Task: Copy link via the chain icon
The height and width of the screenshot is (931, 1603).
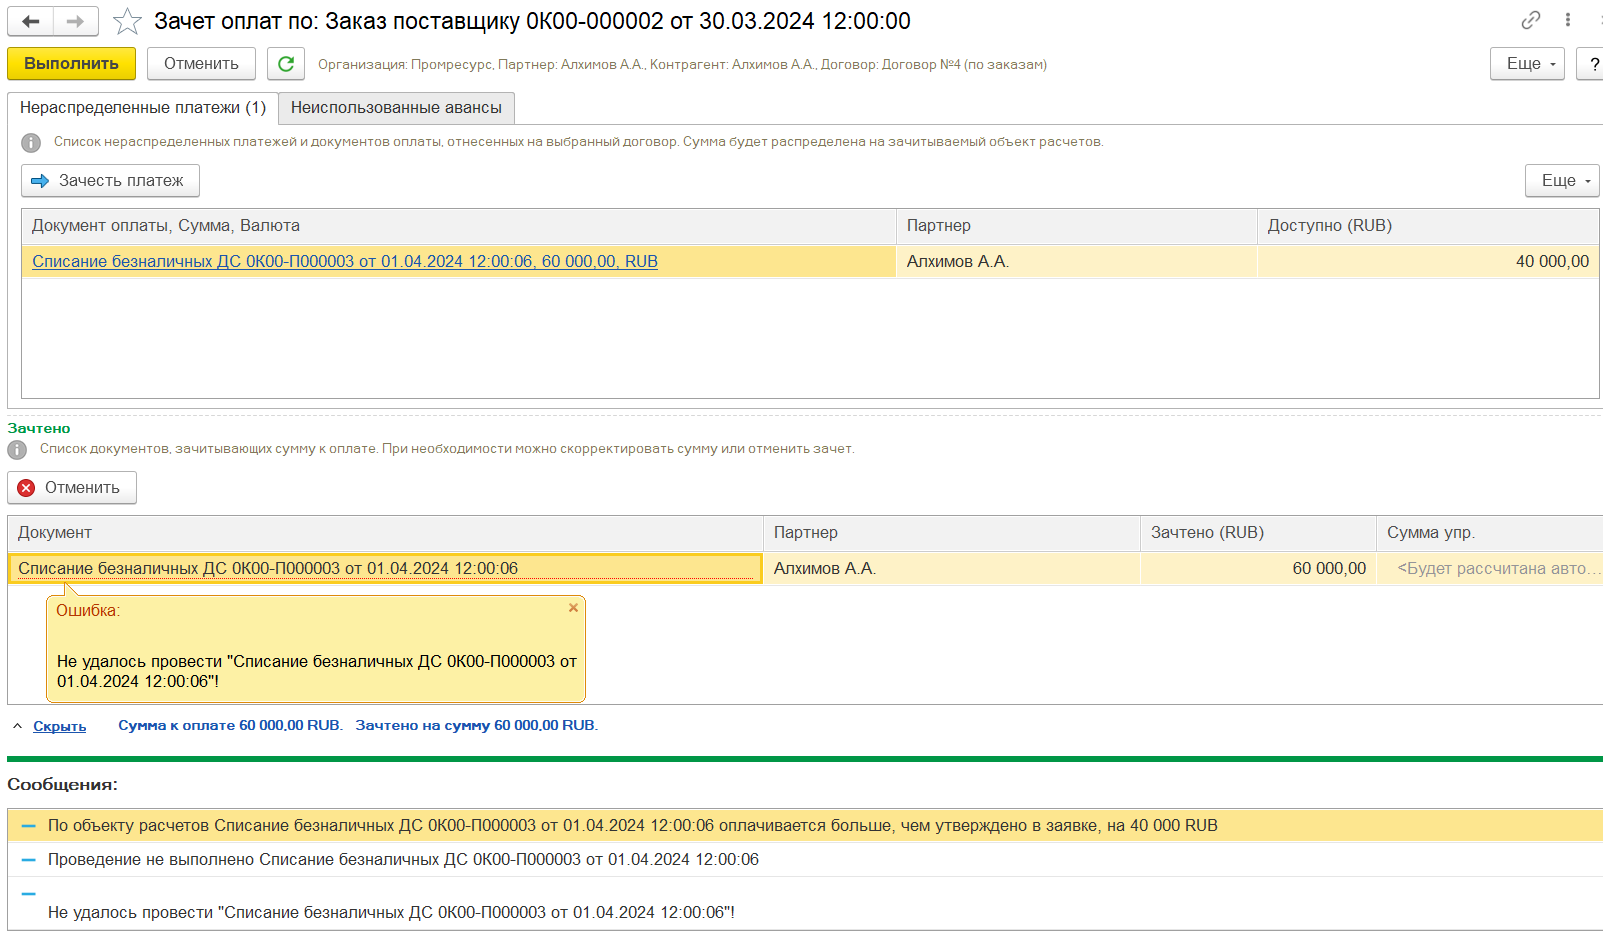Action: pyautogui.click(x=1531, y=20)
